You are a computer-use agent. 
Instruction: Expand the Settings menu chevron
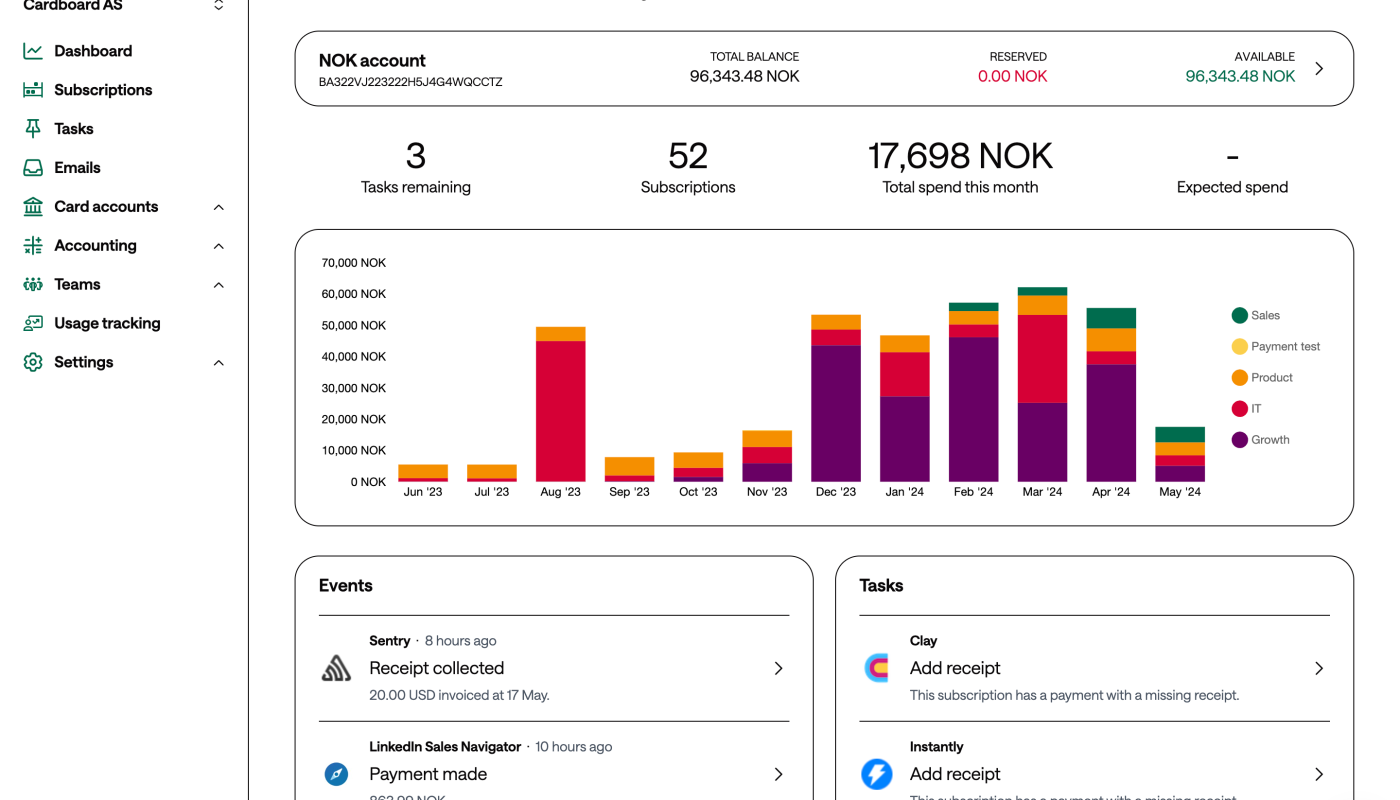(219, 363)
